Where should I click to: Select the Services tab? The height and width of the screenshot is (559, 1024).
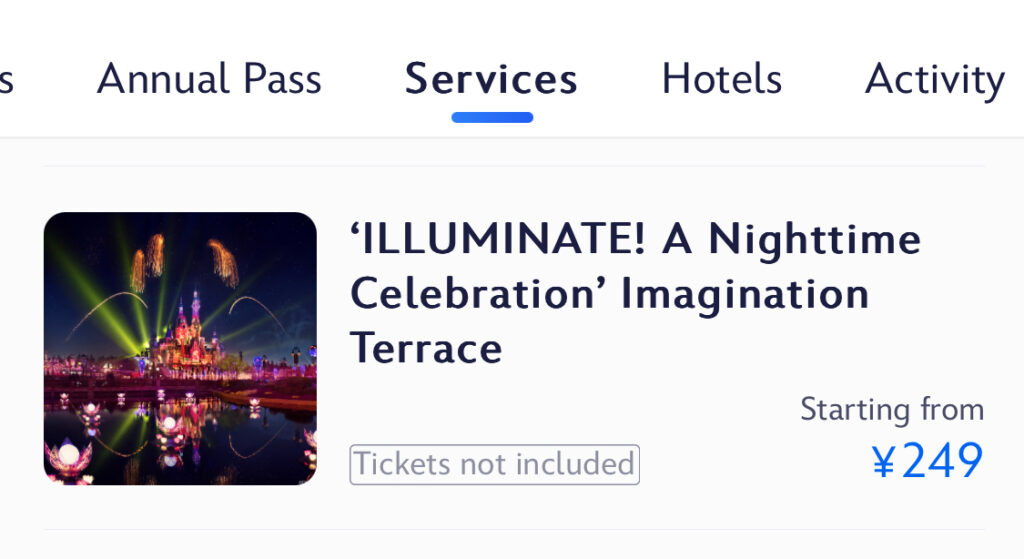(491, 79)
